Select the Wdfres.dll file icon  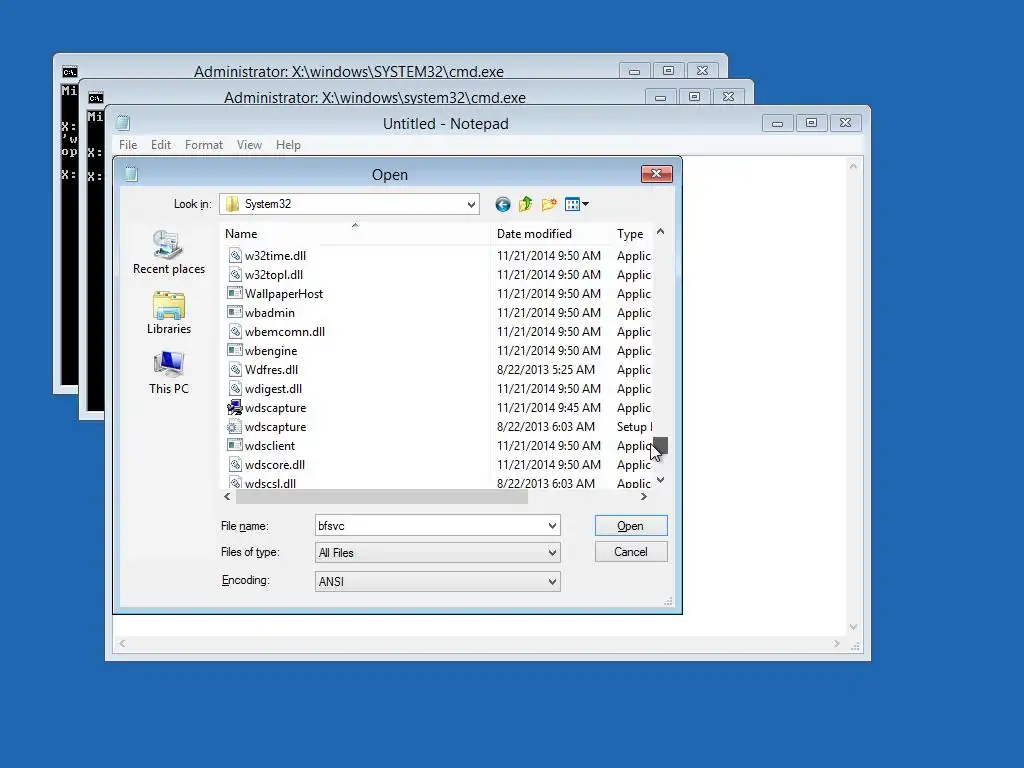point(235,369)
